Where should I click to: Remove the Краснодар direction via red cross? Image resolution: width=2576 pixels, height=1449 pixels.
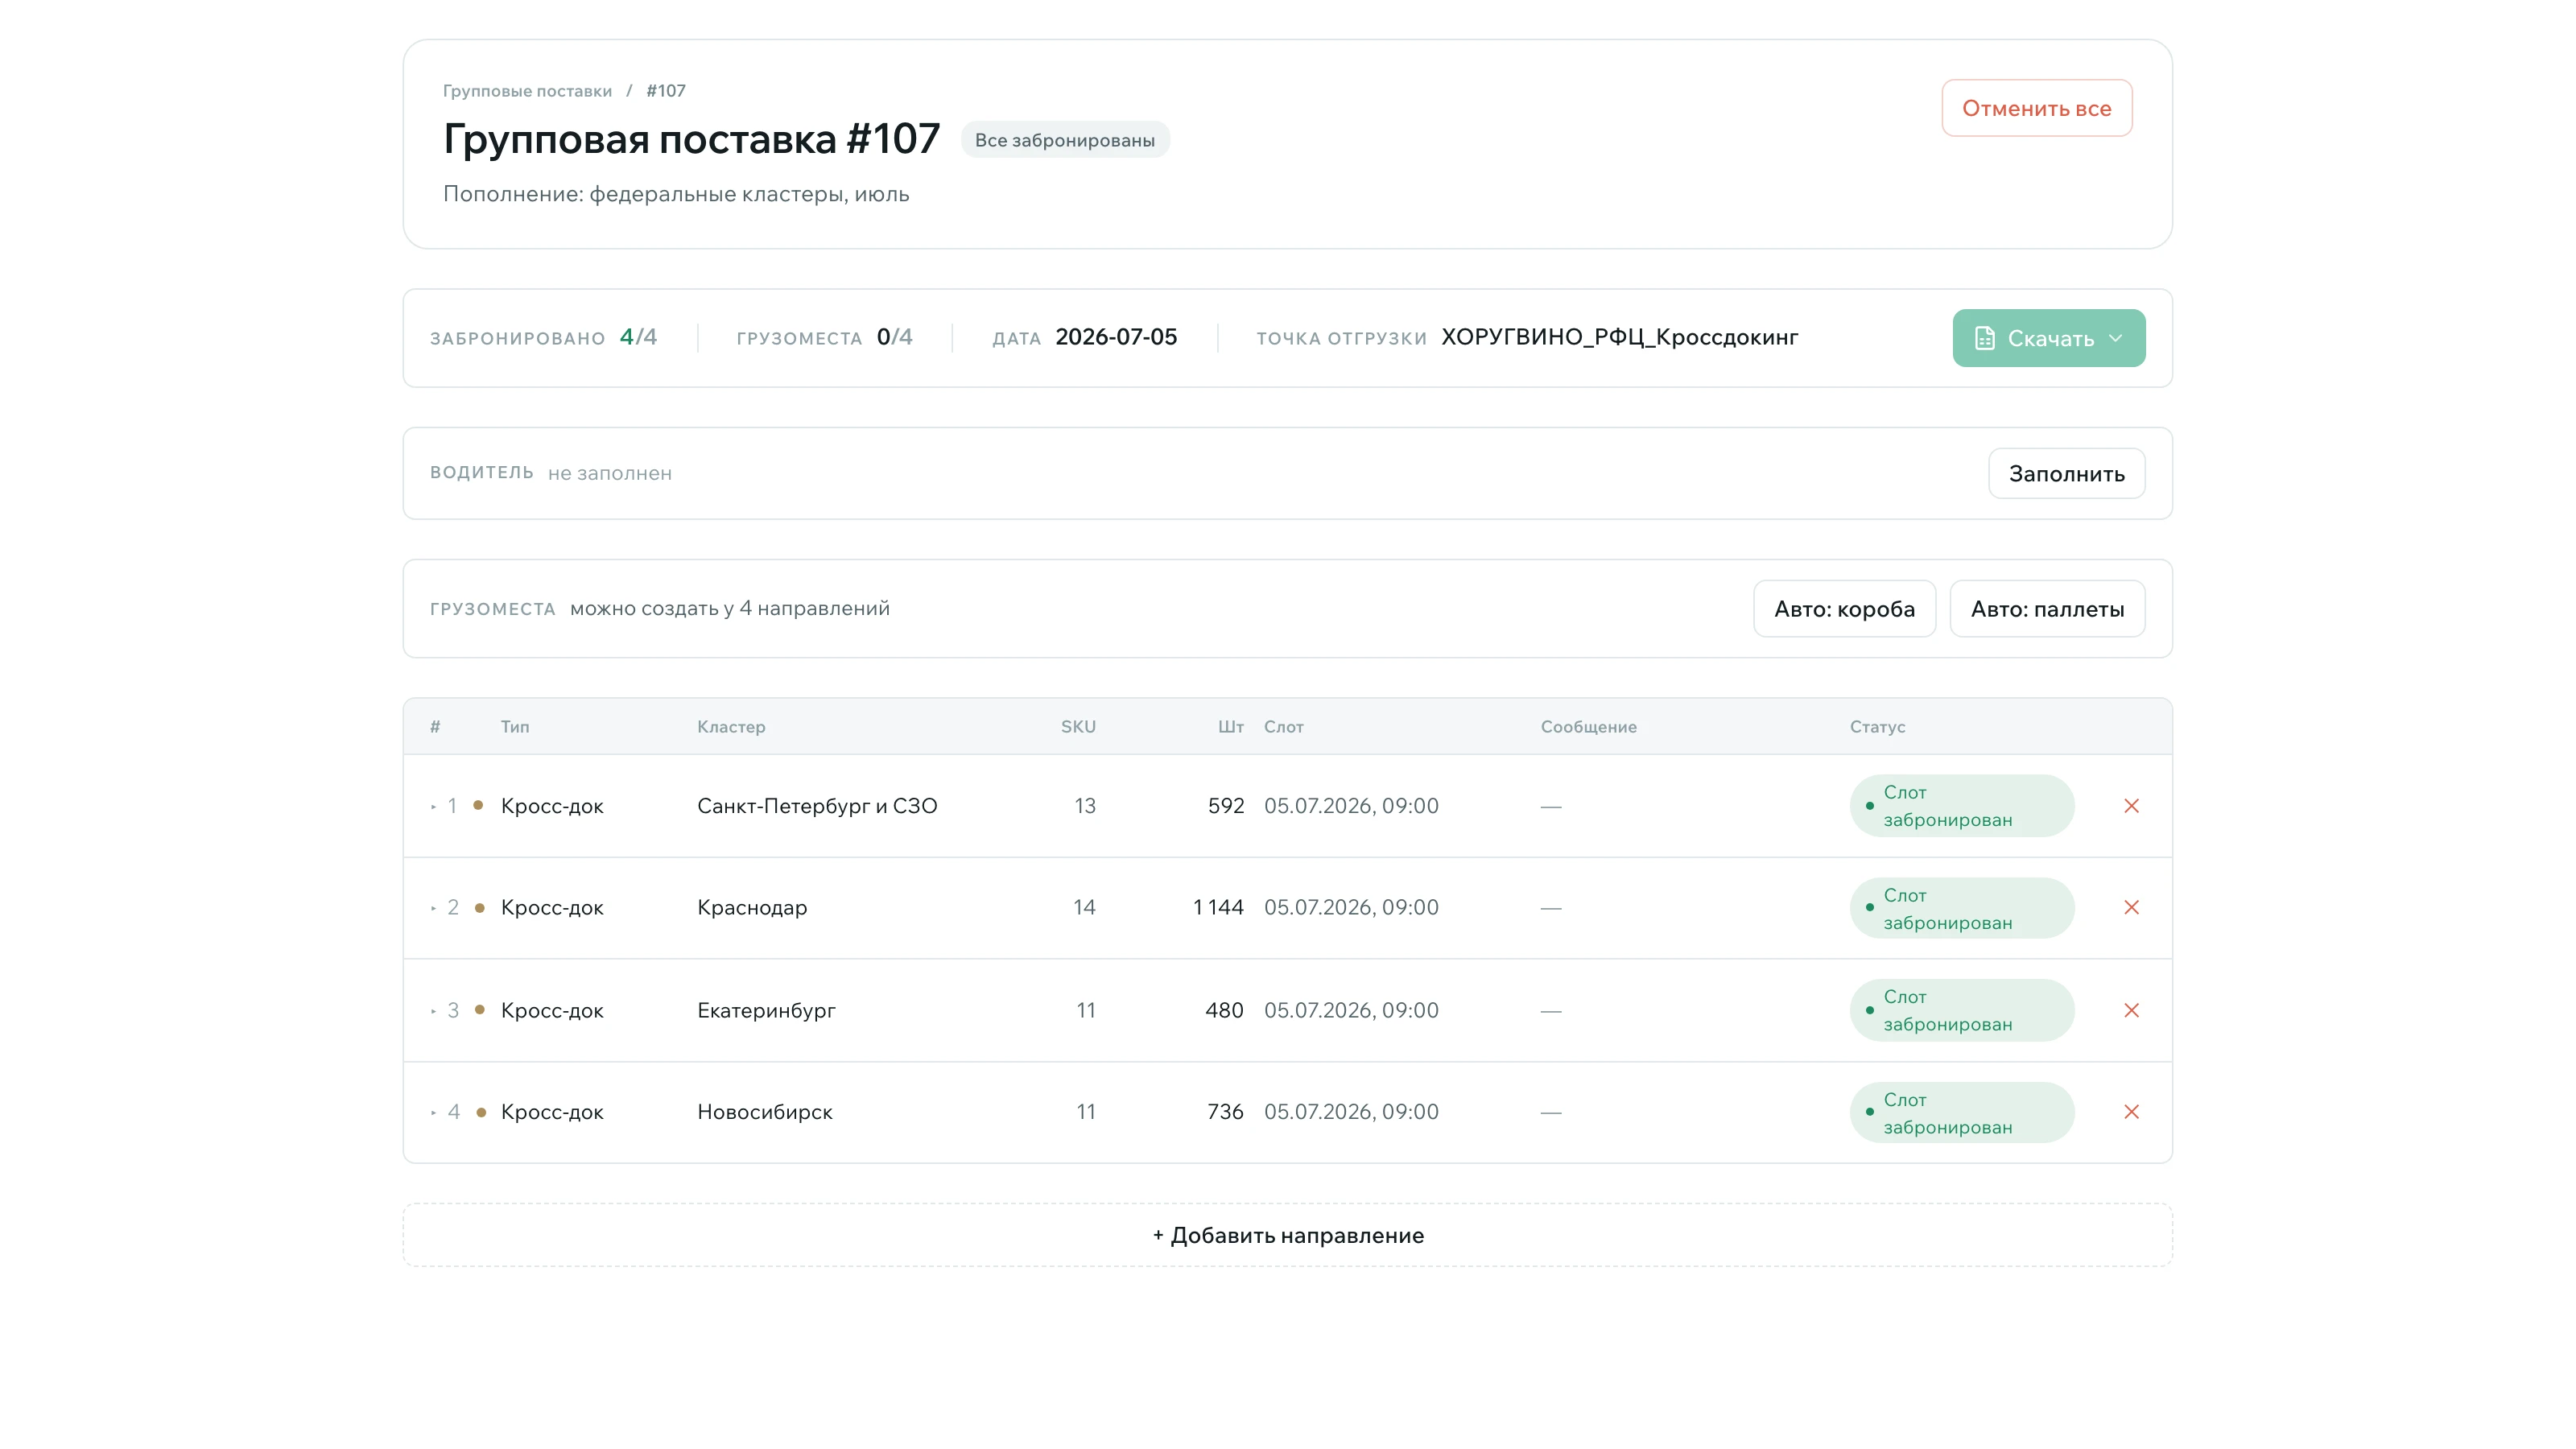2131,908
